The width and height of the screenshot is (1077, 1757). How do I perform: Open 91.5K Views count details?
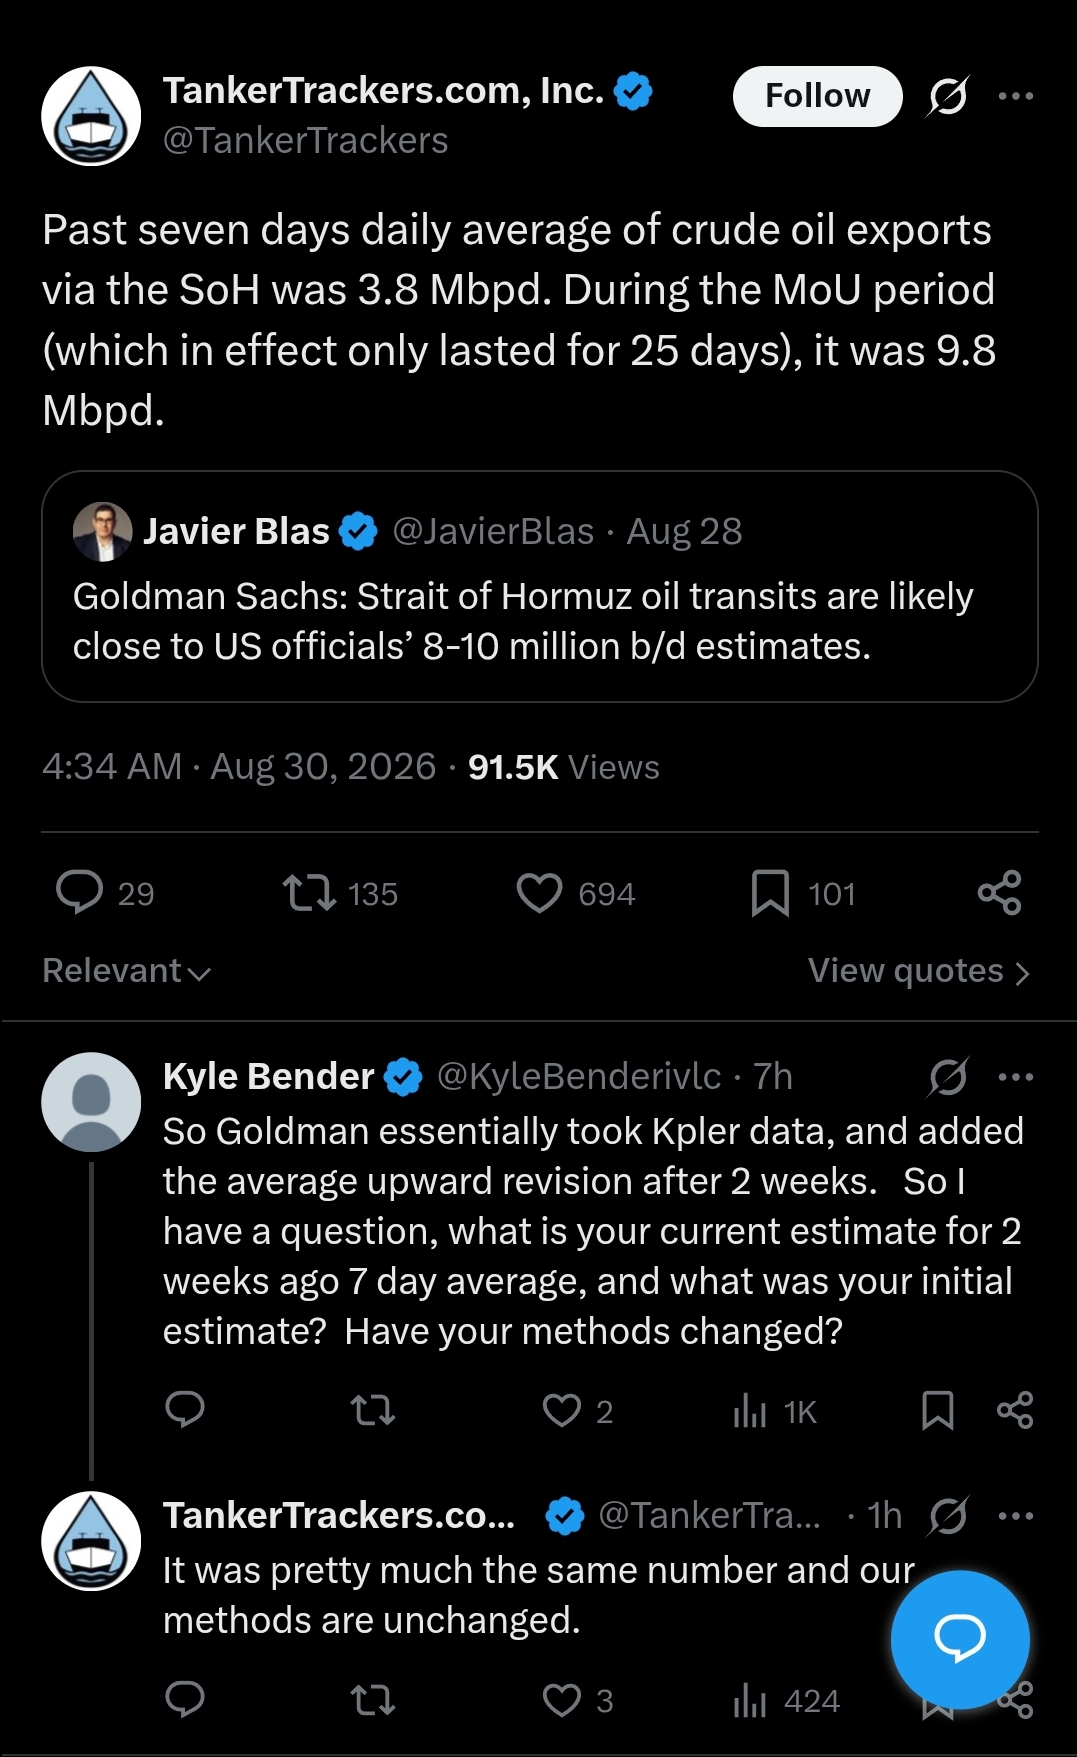pyautogui.click(x=563, y=767)
